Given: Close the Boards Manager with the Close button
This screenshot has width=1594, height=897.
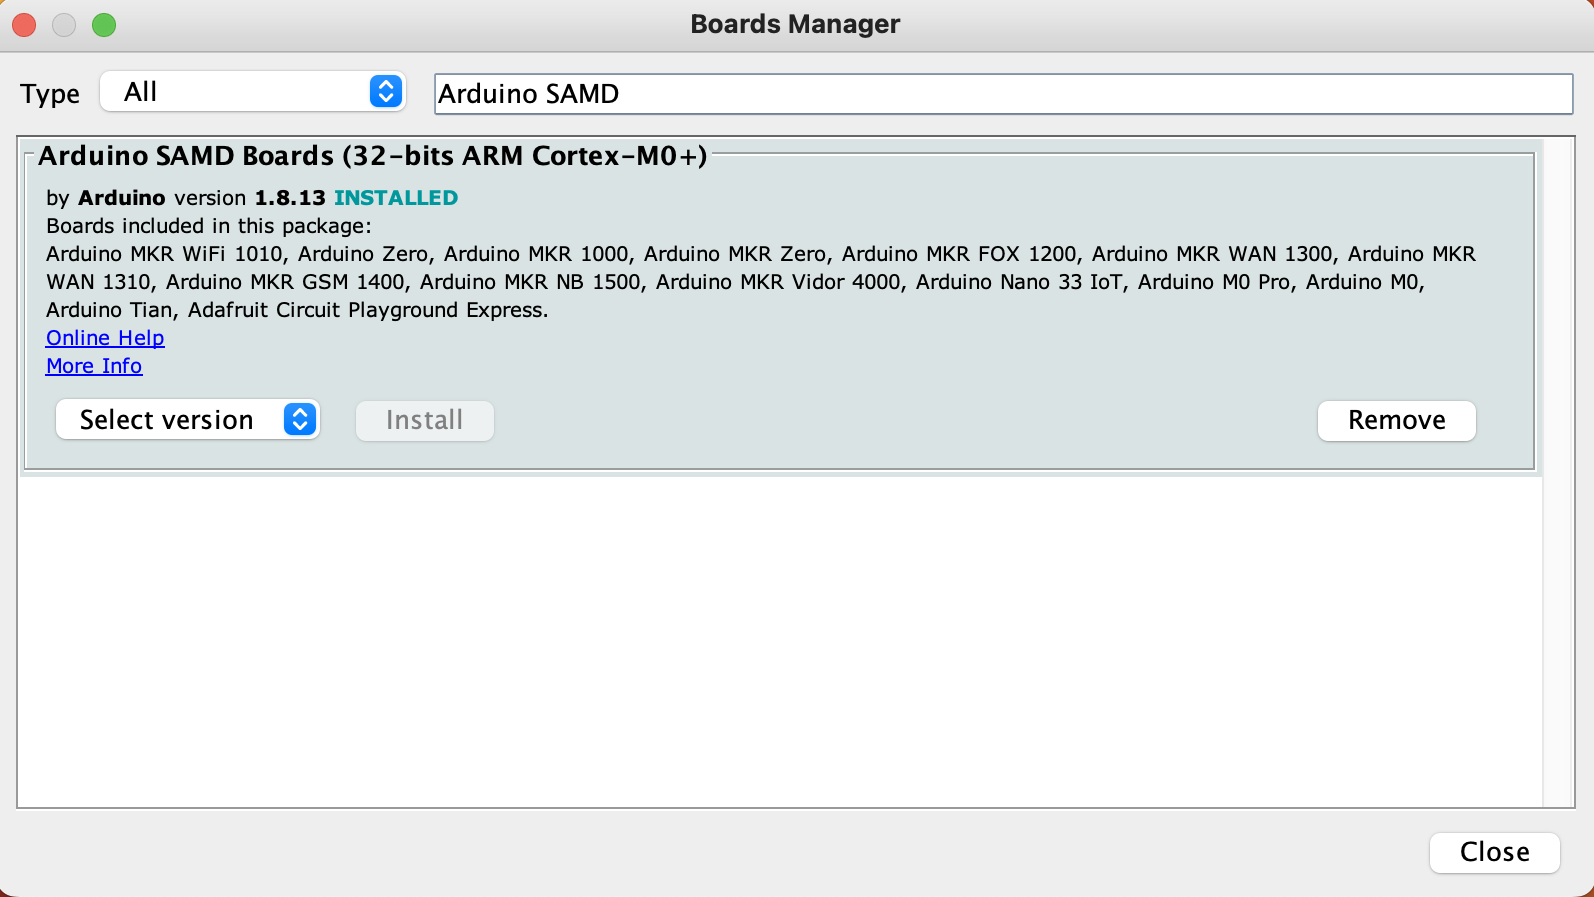Looking at the screenshot, I should (1494, 852).
